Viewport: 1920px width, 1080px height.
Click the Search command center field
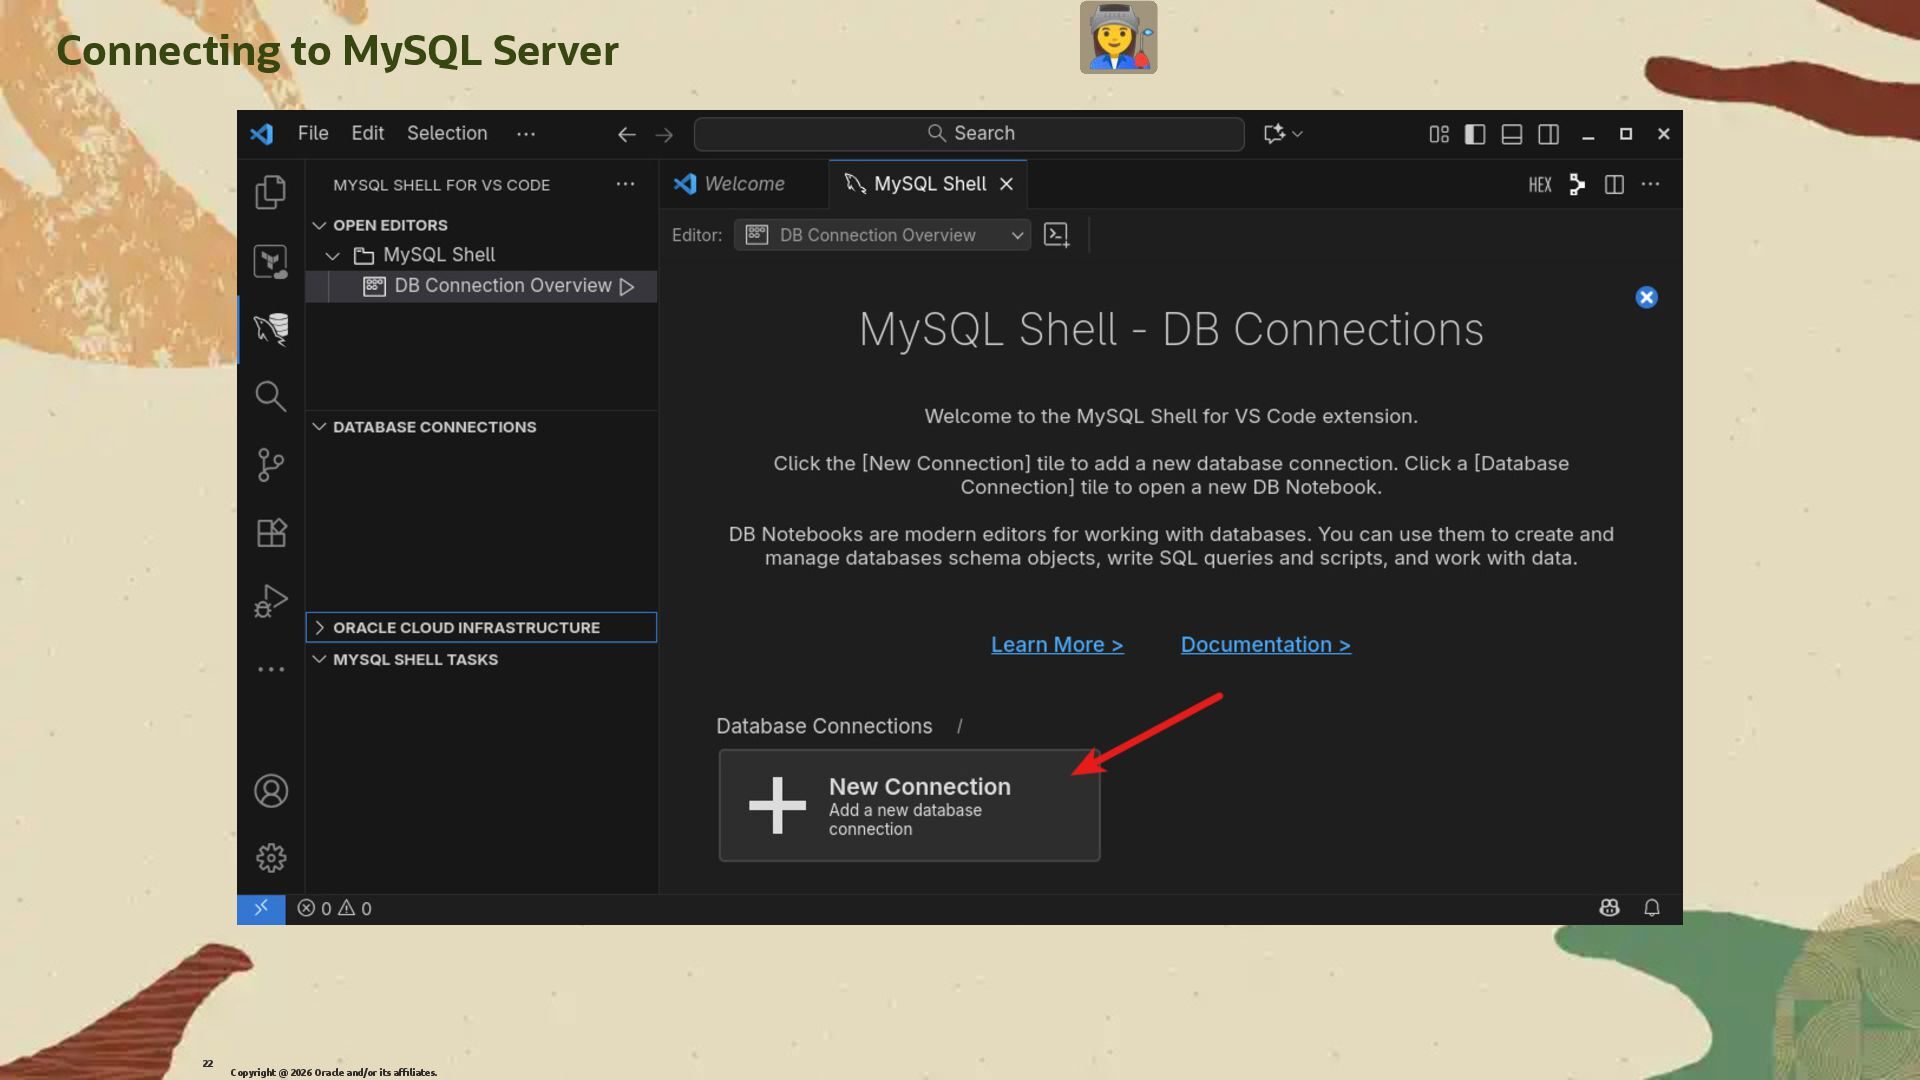[x=969, y=133]
